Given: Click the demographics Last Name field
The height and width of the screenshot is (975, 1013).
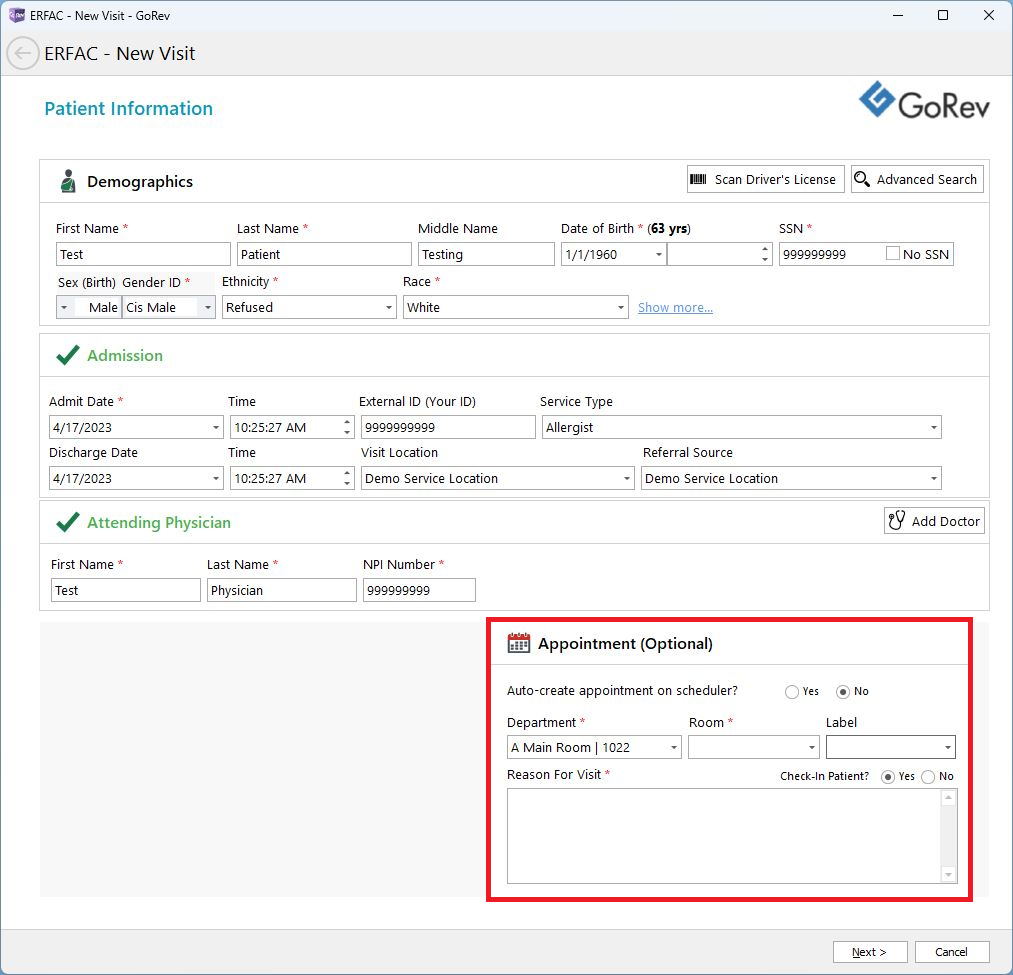Looking at the screenshot, I should click(x=324, y=255).
